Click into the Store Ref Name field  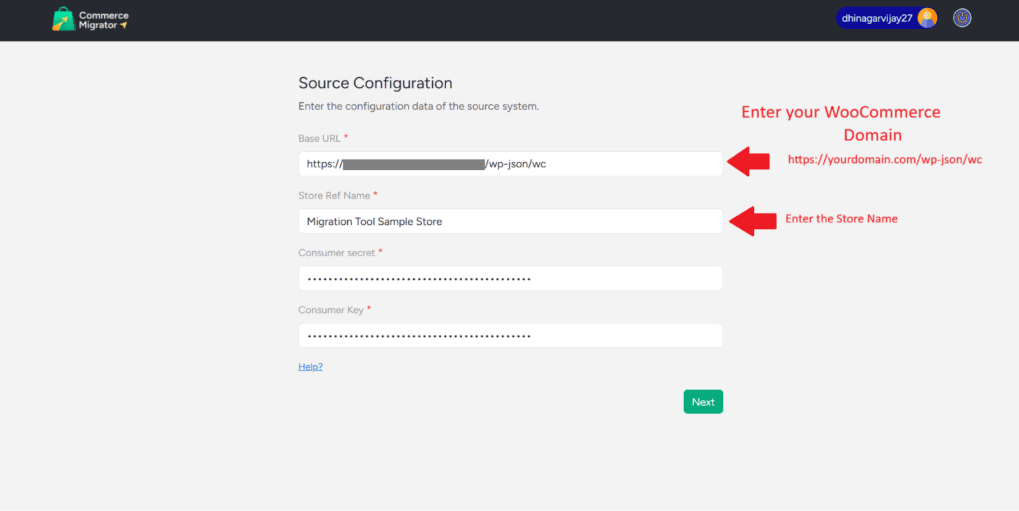(510, 221)
